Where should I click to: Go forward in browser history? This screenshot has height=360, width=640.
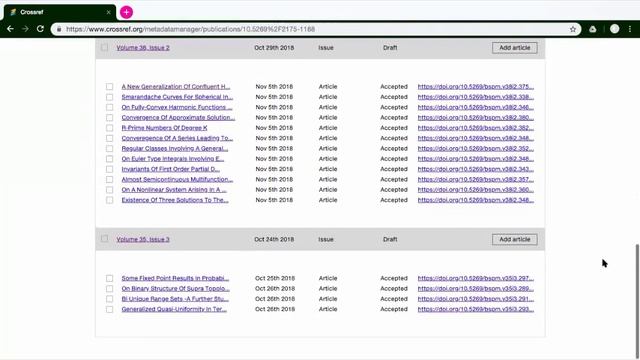(25, 29)
